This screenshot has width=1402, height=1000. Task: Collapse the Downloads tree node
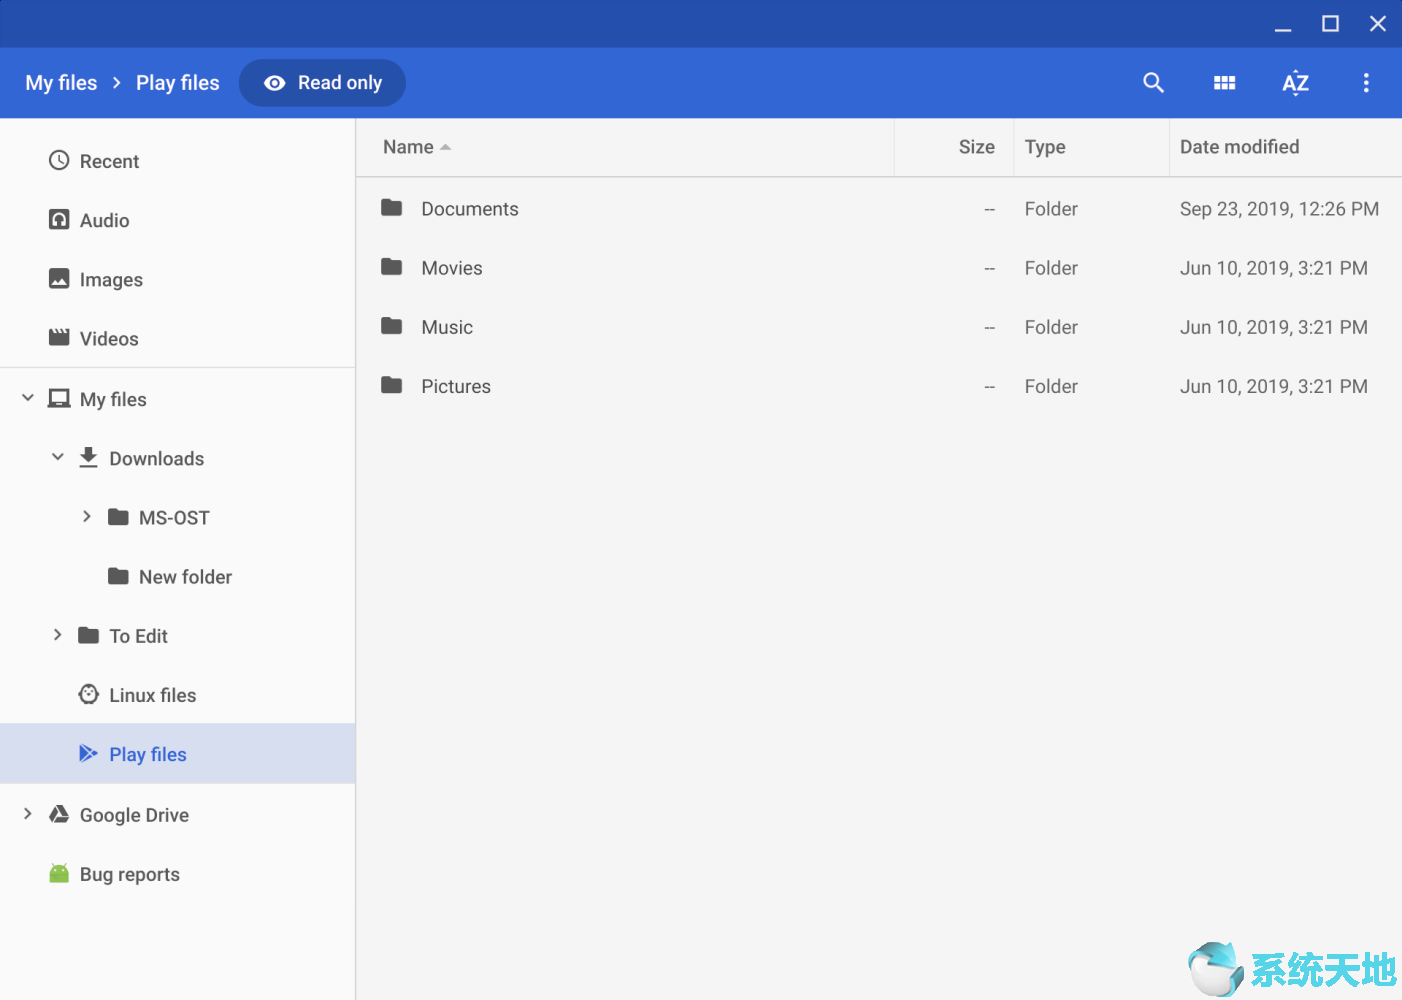[x=58, y=457]
